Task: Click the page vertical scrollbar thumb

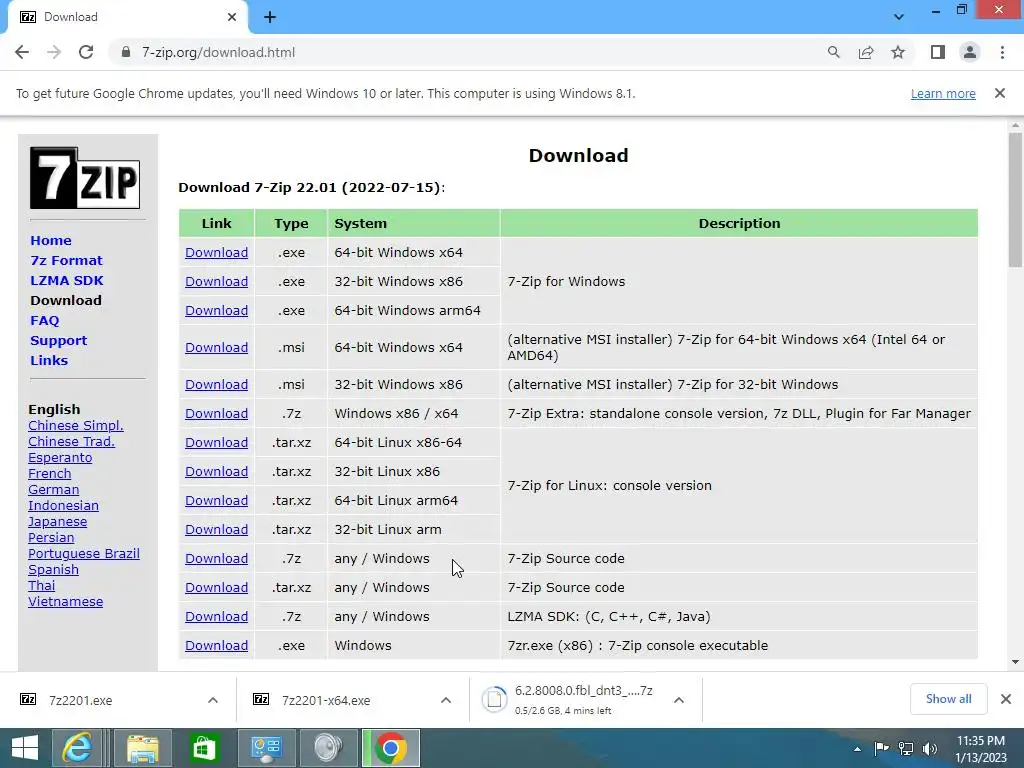Action: pos(1015,199)
